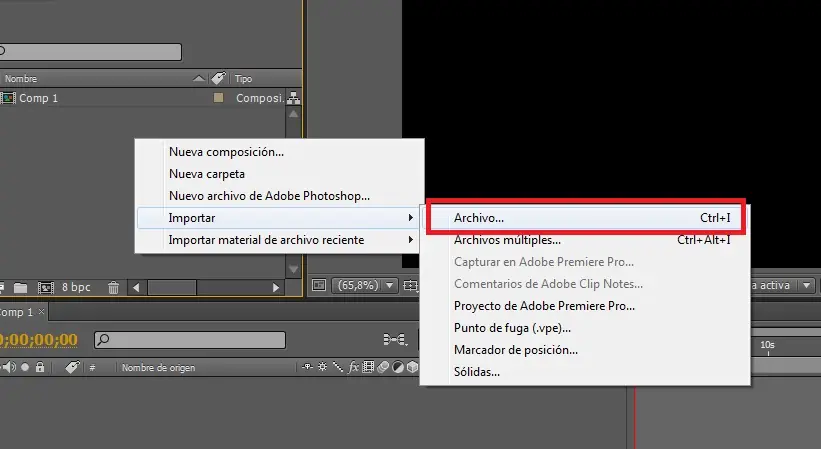Sort by the Tipo column header
This screenshot has width=821, height=449.
243,78
